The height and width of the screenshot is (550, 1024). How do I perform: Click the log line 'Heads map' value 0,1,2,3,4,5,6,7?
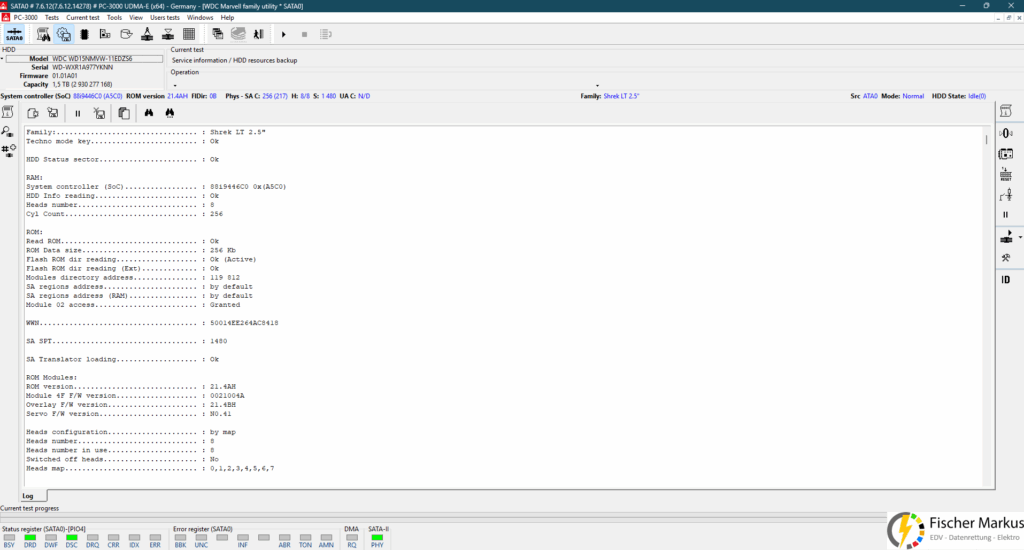click(242, 468)
